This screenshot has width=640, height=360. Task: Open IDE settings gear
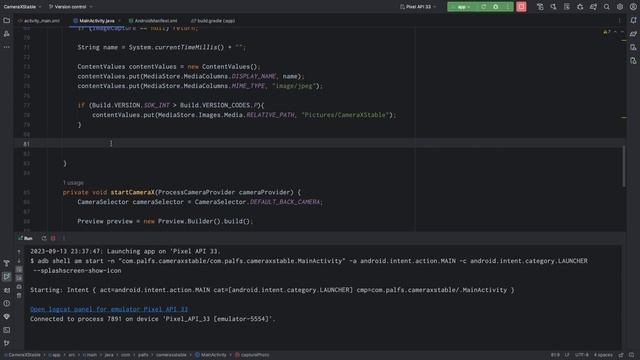620,7
